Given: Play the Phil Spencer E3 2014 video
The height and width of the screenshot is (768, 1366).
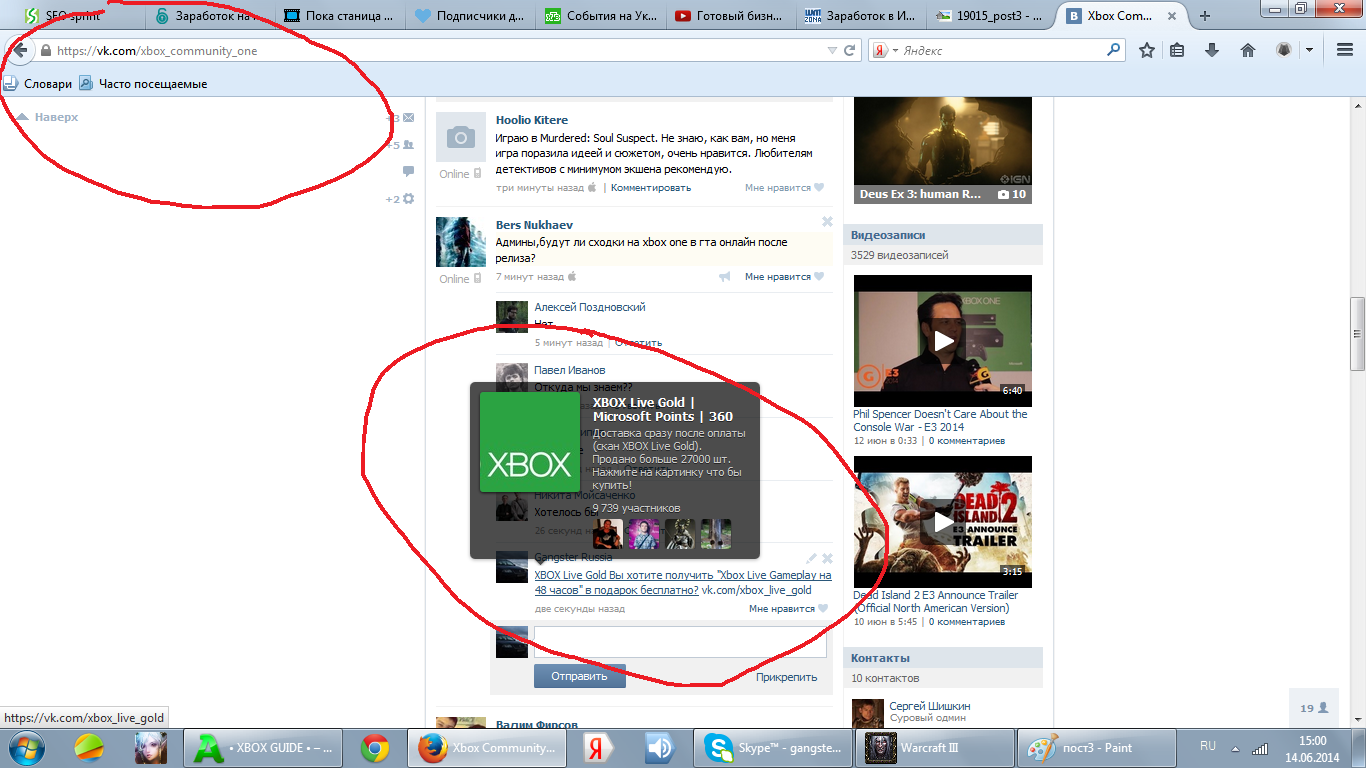Looking at the screenshot, I should [x=943, y=340].
